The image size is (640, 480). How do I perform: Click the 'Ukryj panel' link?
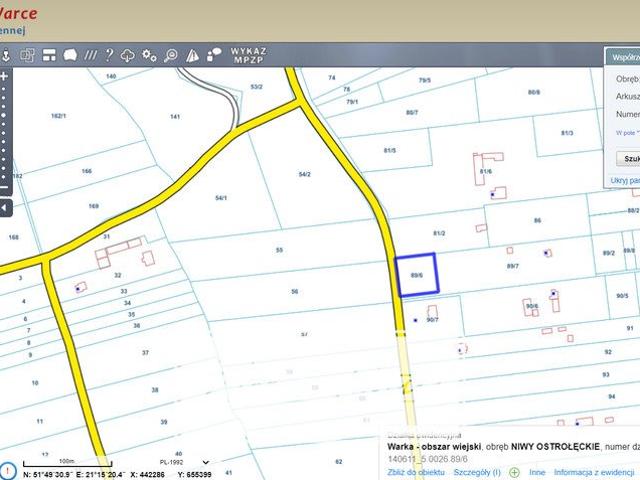624,180
